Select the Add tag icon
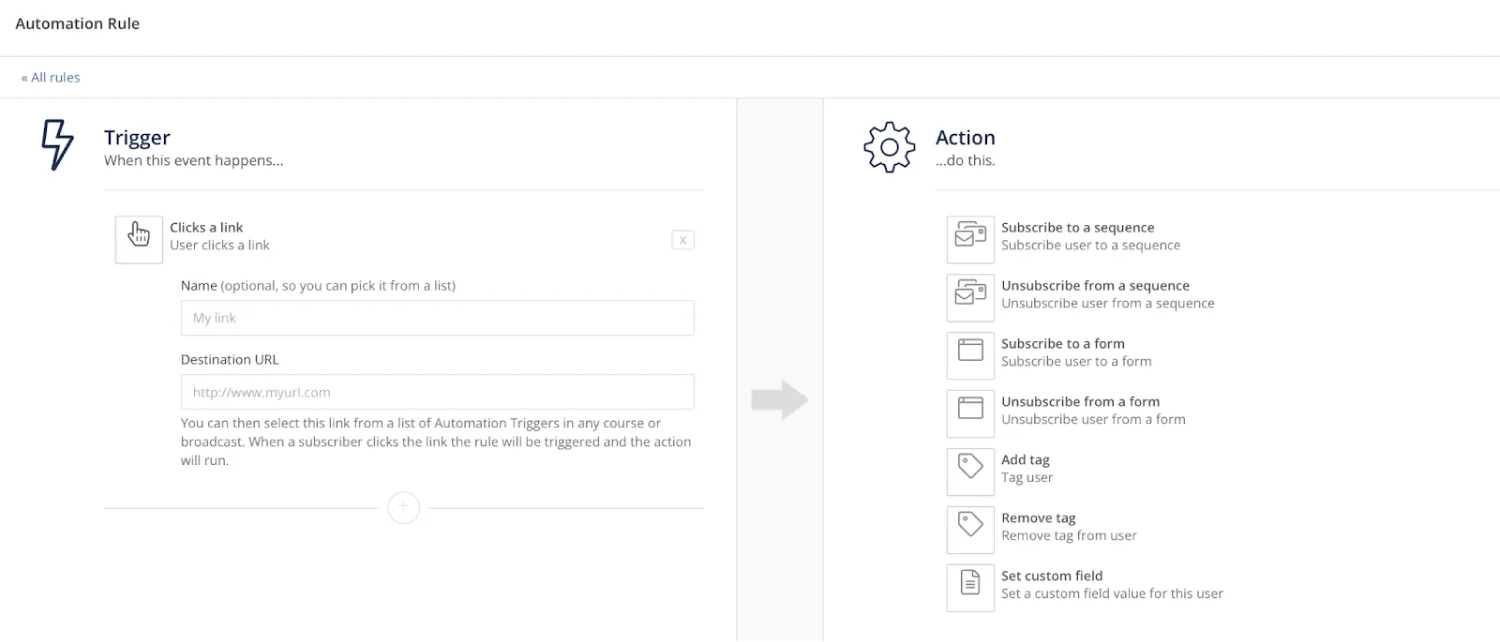 coord(970,469)
